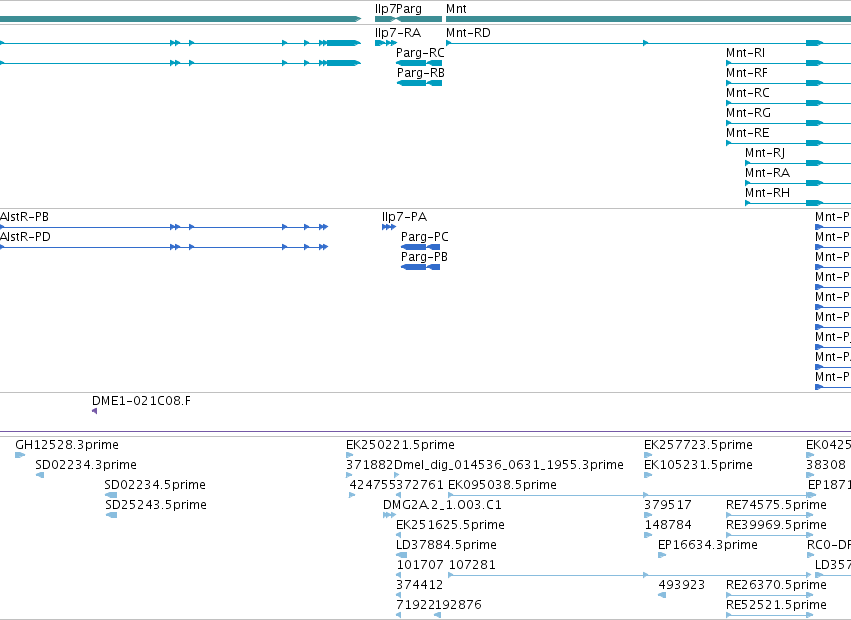This screenshot has width=851, height=620.
Task: Select the SD02234.3prime EST label
Action: (x=86, y=465)
